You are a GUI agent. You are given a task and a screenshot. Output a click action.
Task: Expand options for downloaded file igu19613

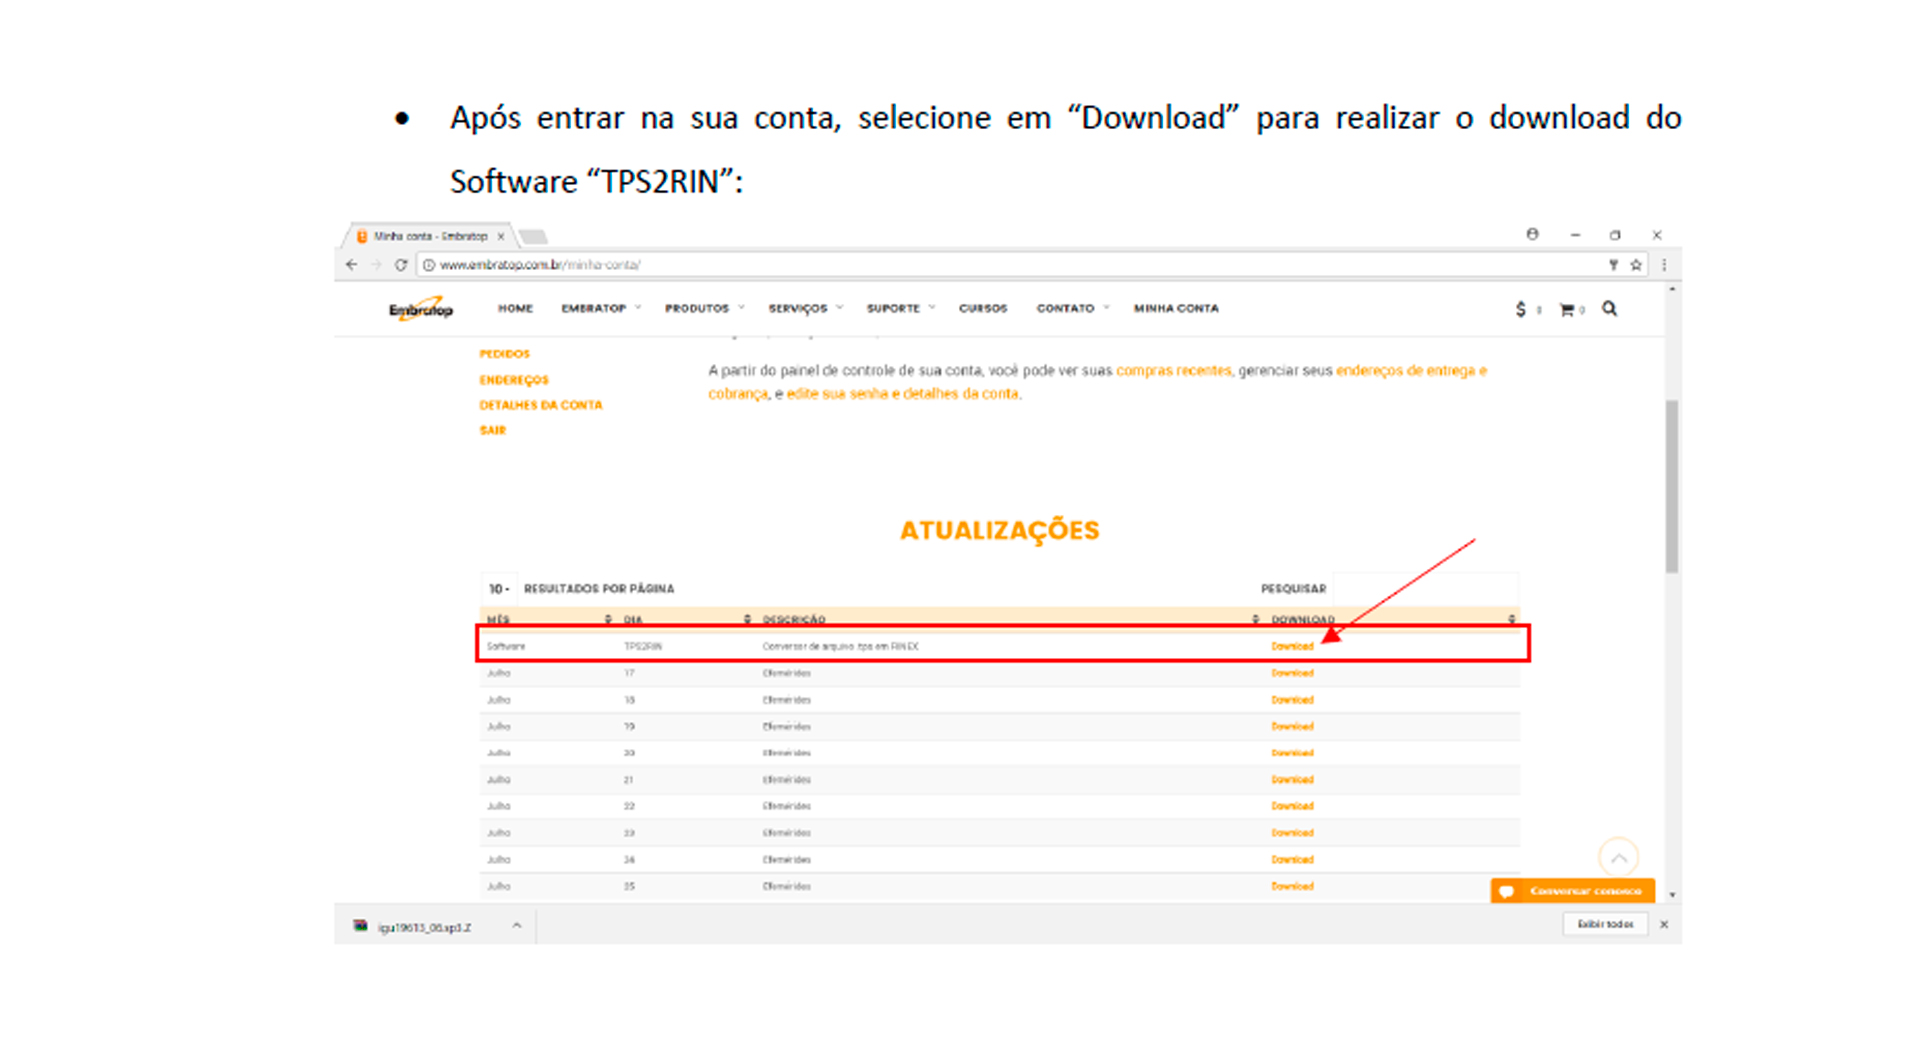click(x=517, y=926)
